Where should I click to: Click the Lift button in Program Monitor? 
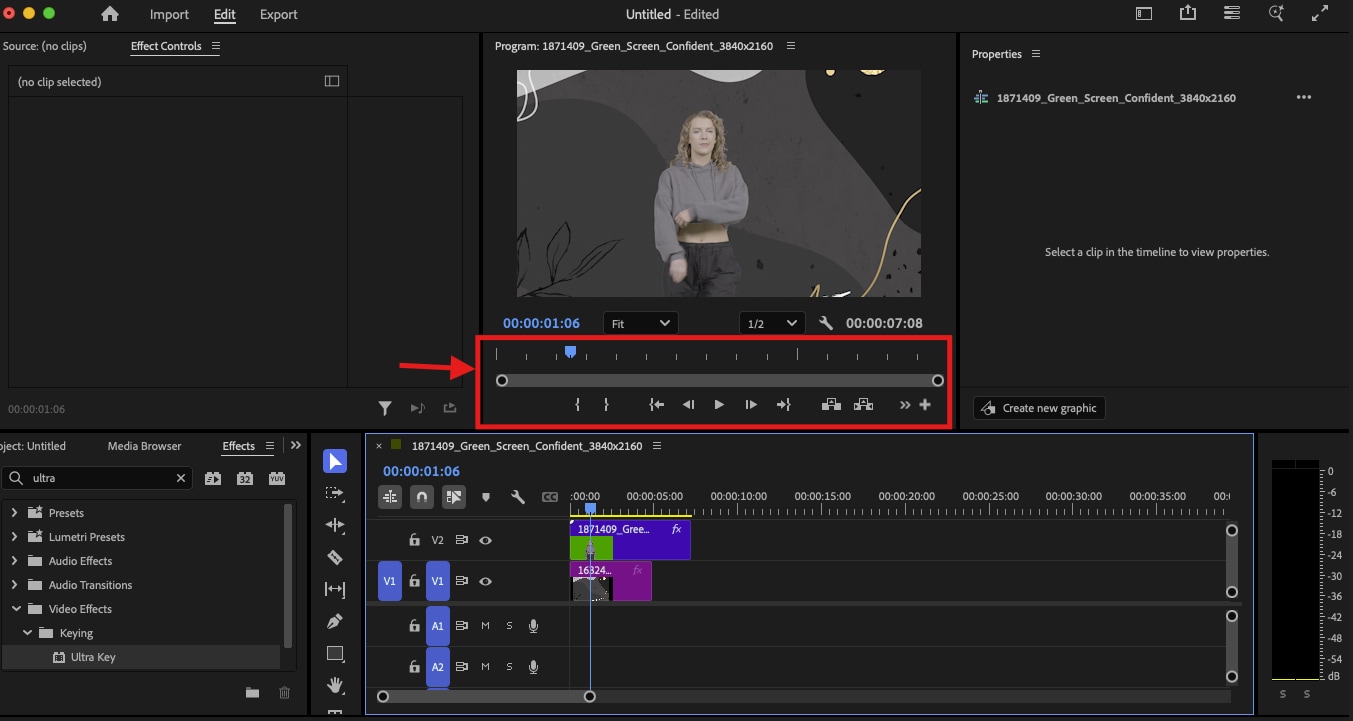coord(831,405)
